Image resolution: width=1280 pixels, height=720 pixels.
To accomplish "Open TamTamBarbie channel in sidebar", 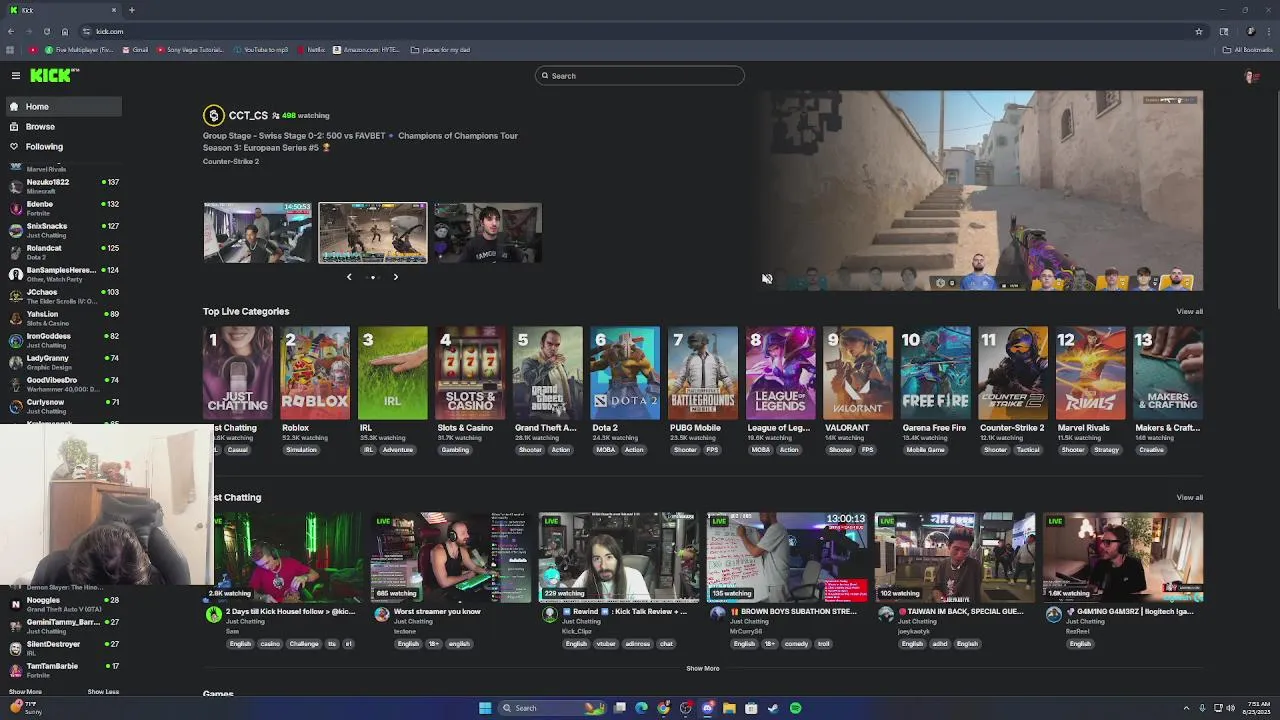I will tap(62, 670).
